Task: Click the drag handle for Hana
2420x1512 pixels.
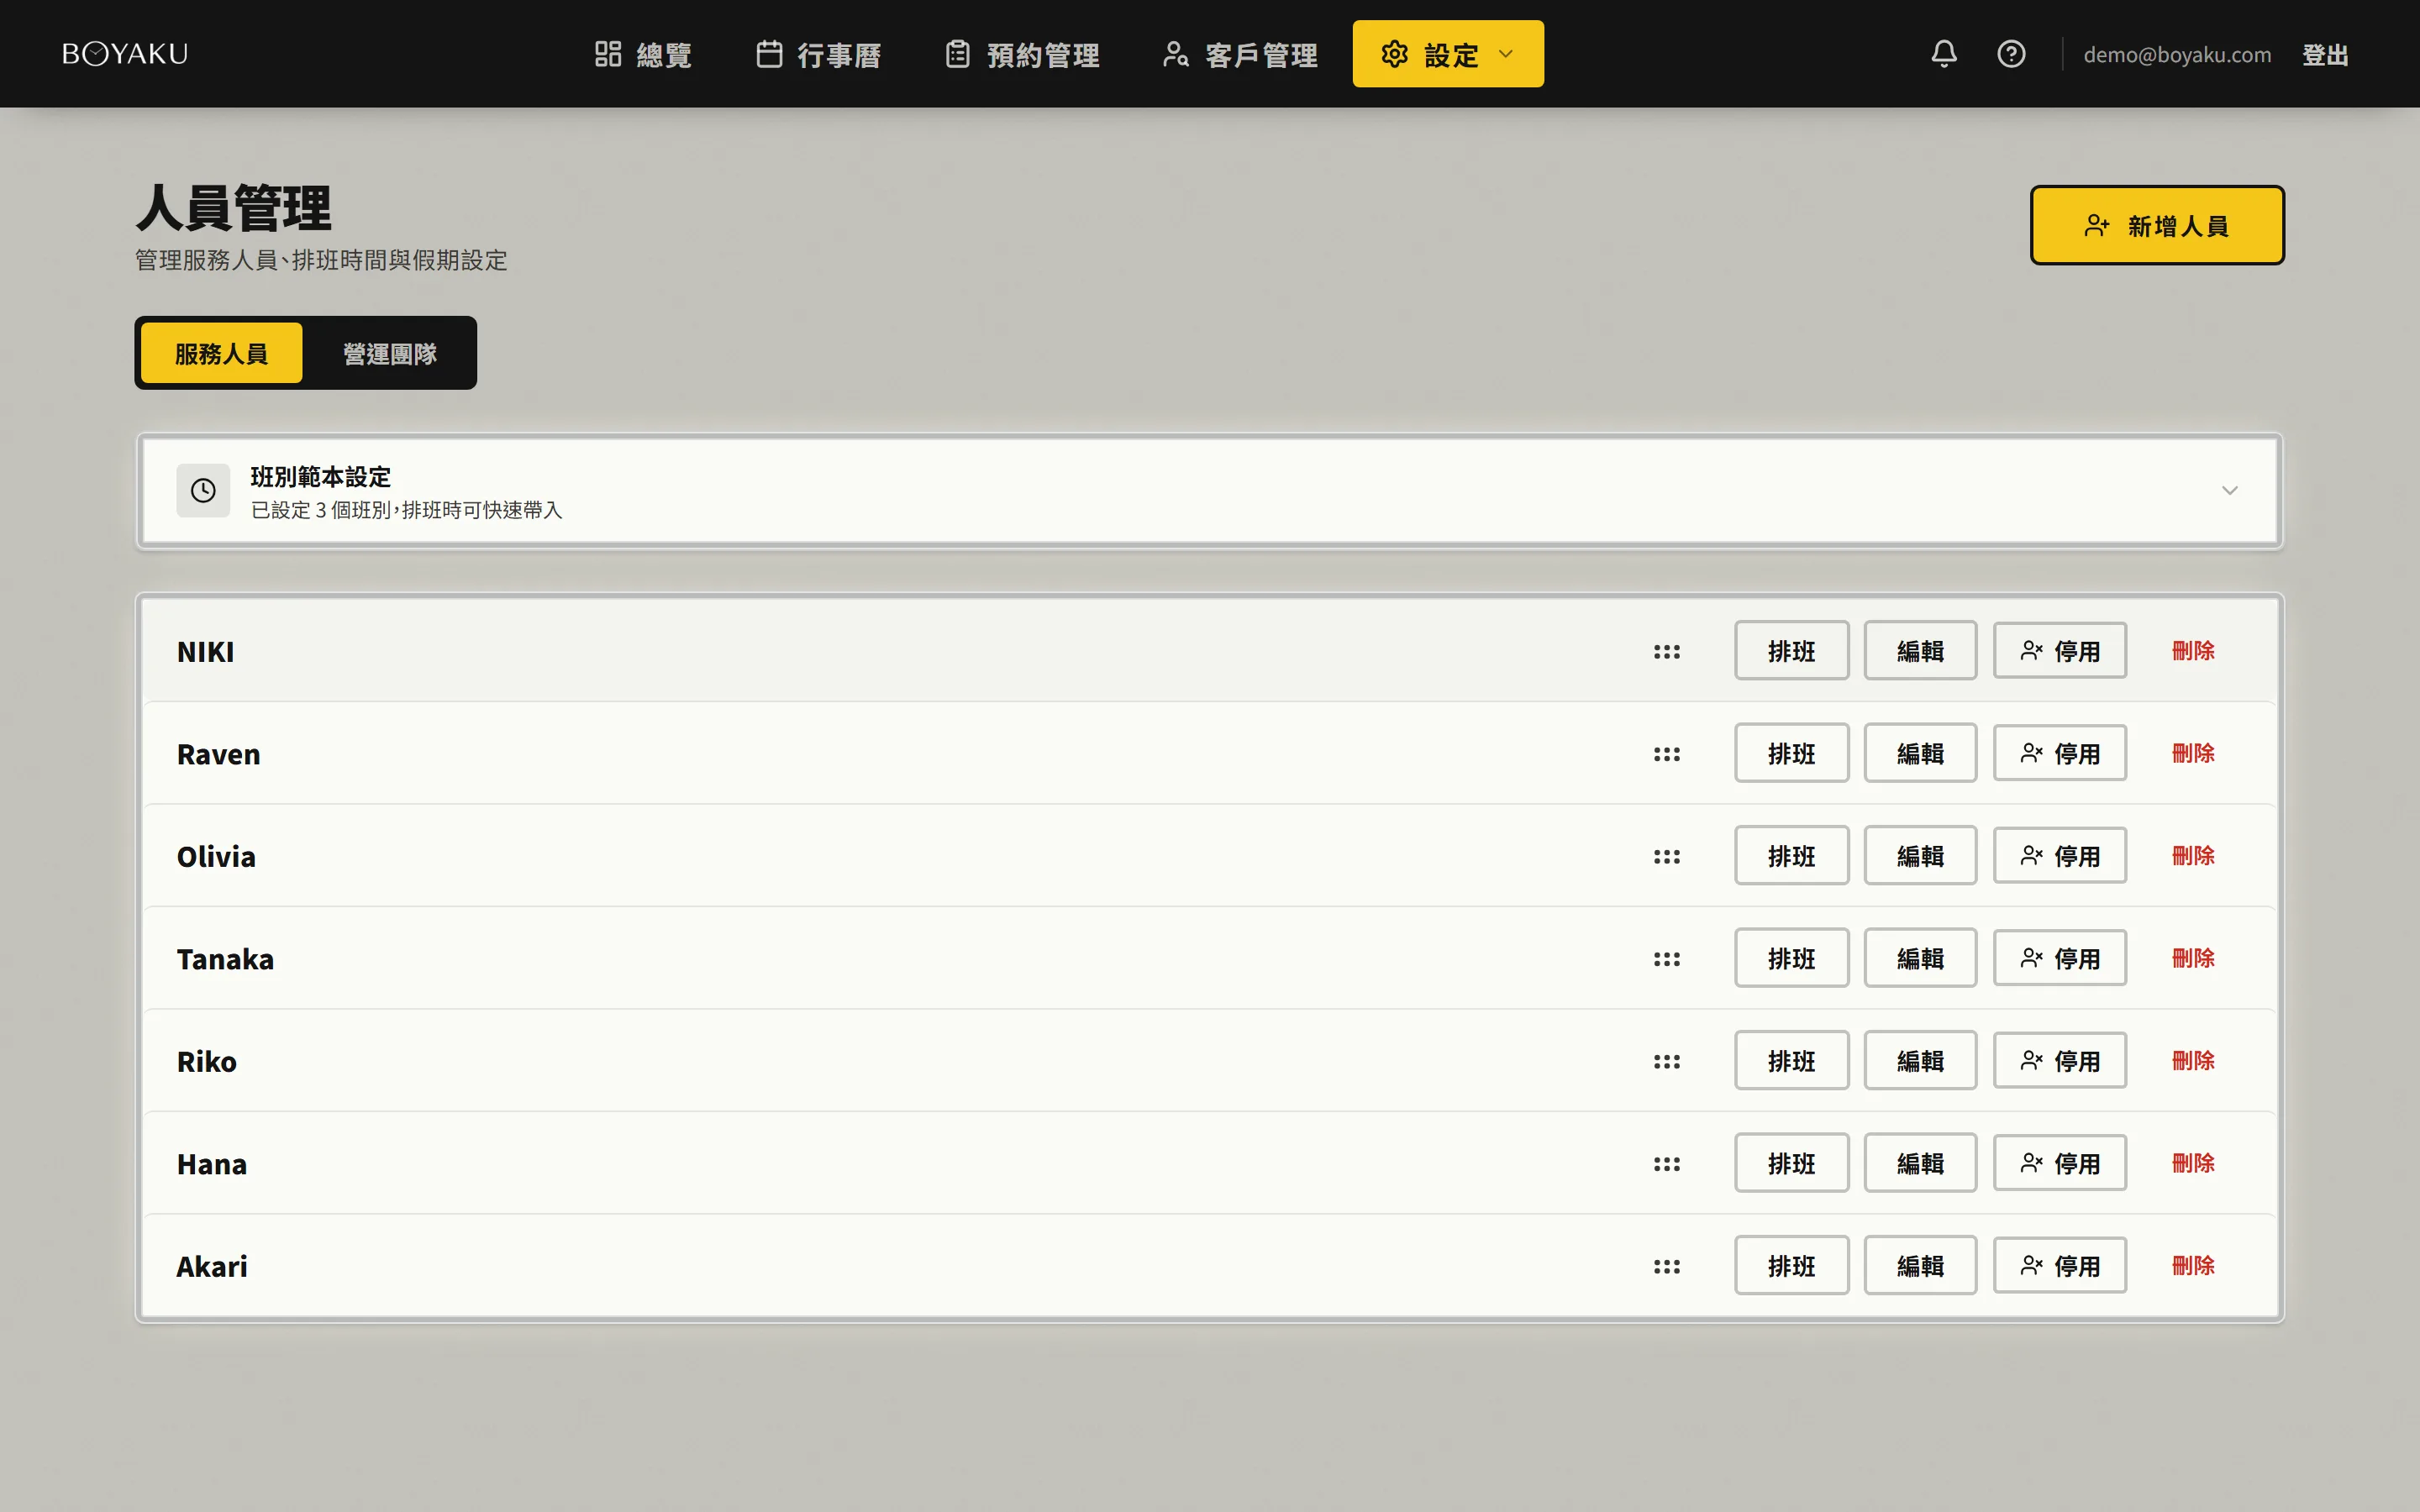Action: tap(1666, 1164)
